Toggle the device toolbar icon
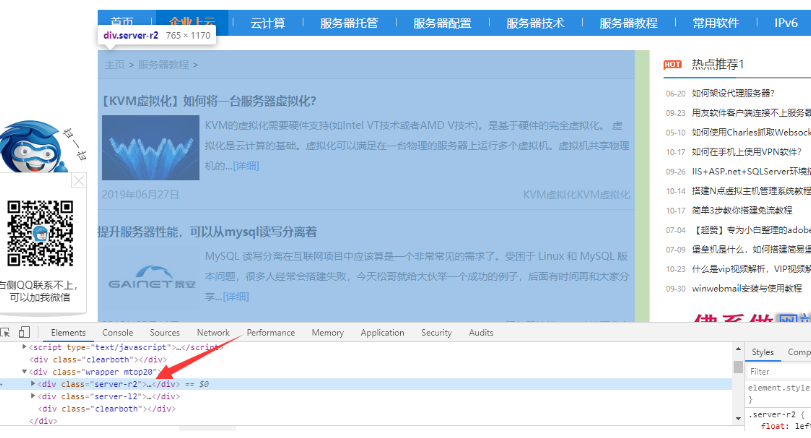The image size is (811, 438). (x=24, y=332)
